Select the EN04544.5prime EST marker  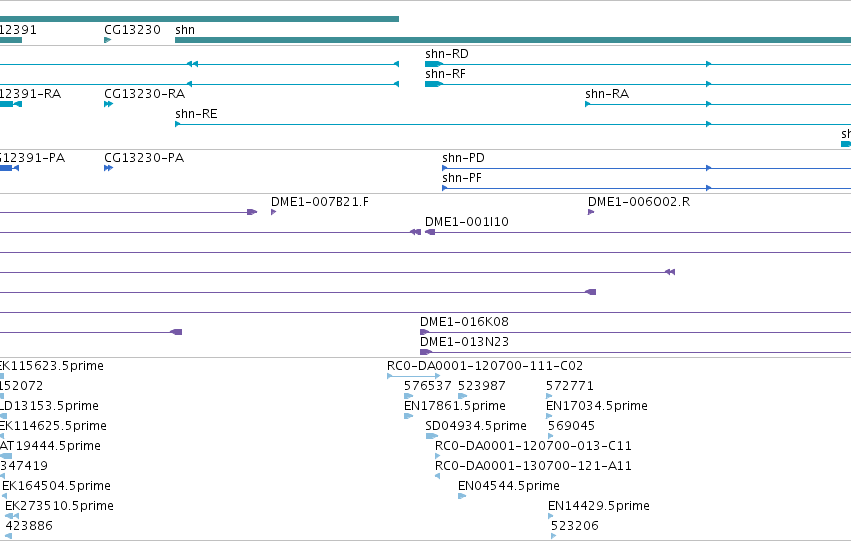(x=462, y=496)
